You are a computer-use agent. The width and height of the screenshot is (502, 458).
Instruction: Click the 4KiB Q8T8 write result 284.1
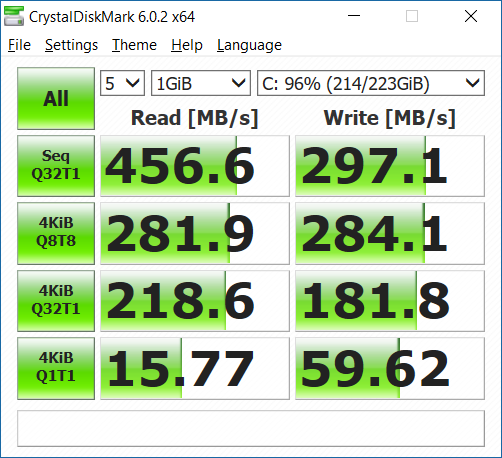pyautogui.click(x=390, y=233)
